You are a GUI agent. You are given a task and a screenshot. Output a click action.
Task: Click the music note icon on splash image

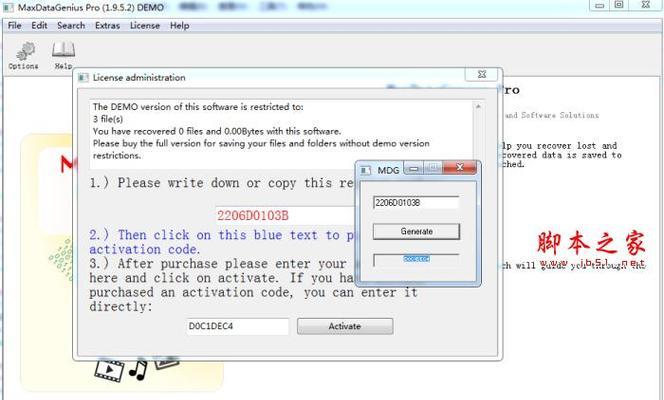click(138, 370)
